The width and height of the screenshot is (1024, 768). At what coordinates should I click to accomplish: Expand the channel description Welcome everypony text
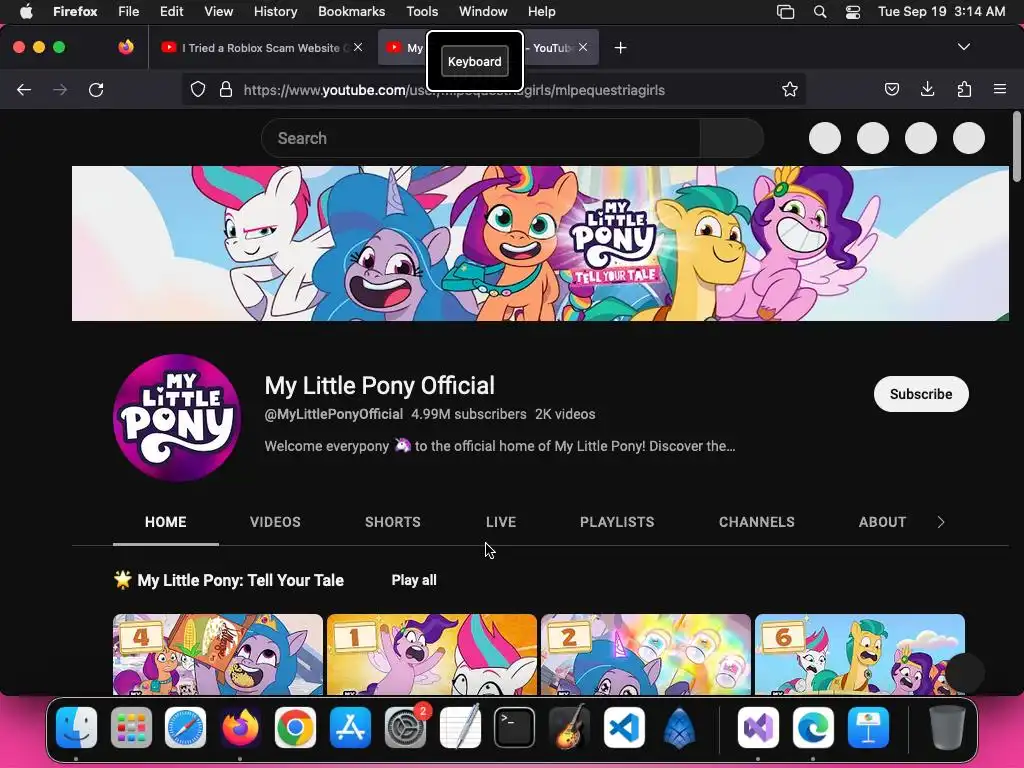[500, 446]
